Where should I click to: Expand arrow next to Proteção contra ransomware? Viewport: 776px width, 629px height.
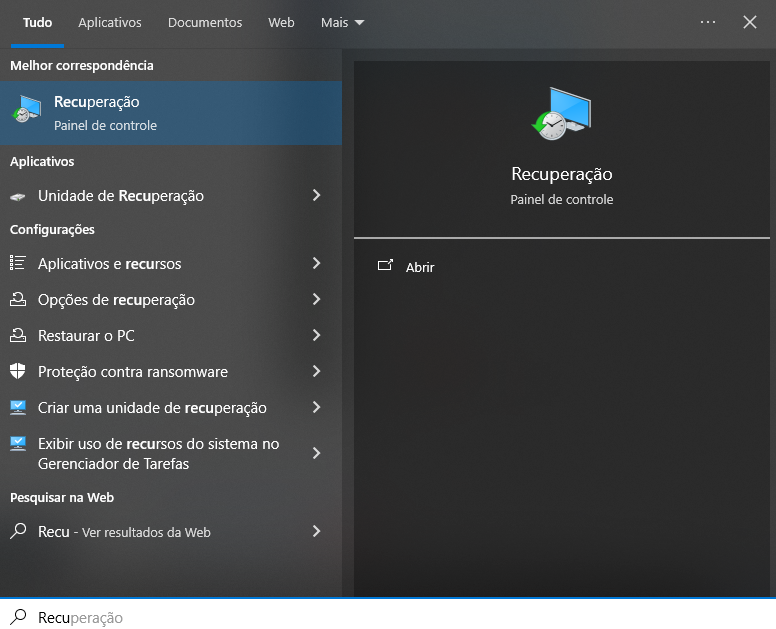point(316,372)
